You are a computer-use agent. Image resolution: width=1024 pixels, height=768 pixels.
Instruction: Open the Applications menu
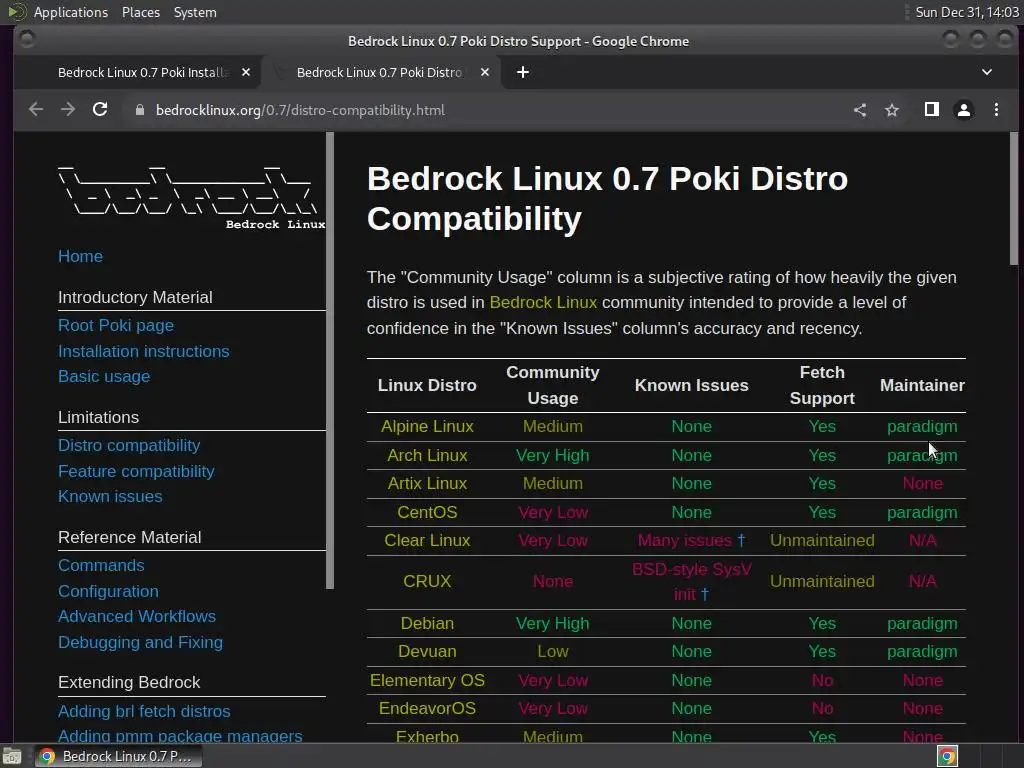(71, 12)
